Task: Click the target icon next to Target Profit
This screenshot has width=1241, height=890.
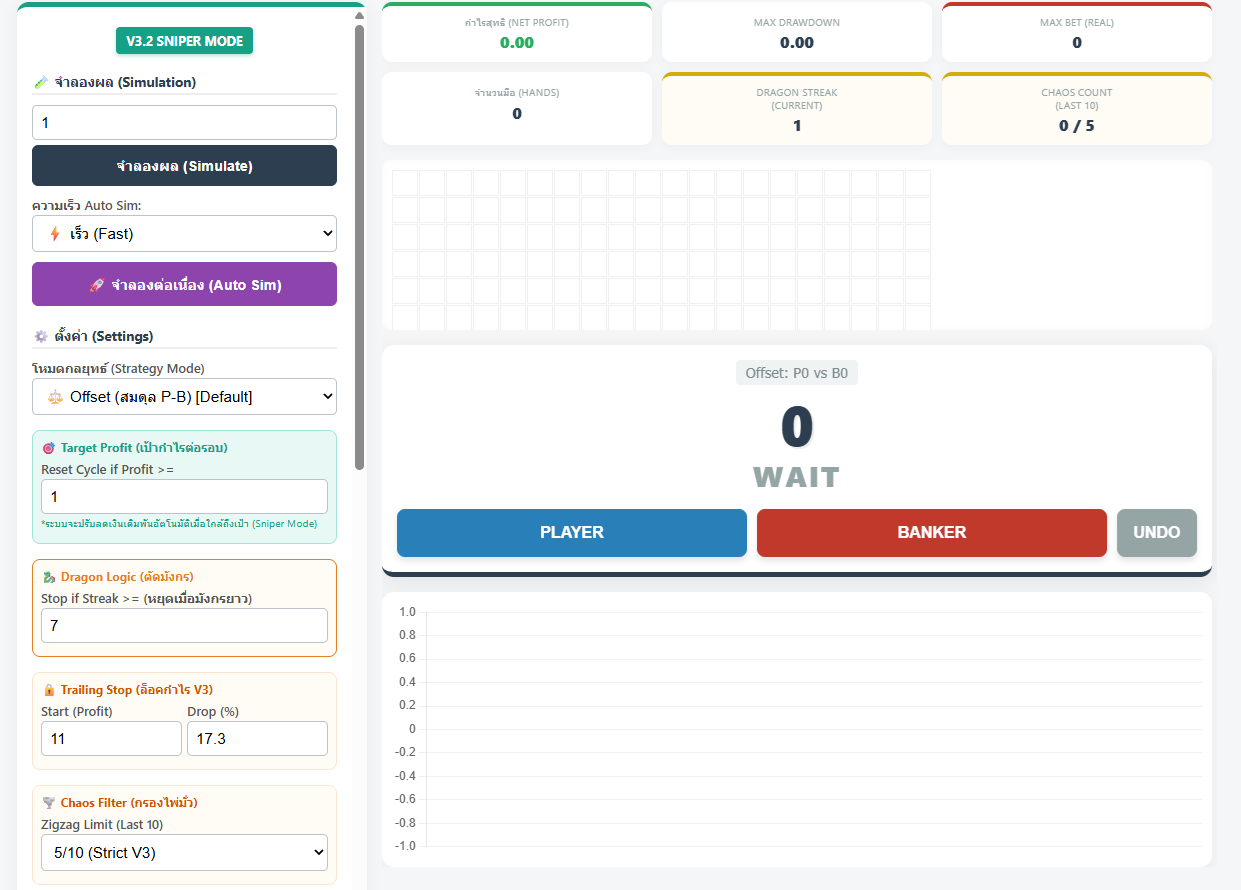Action: [x=49, y=448]
